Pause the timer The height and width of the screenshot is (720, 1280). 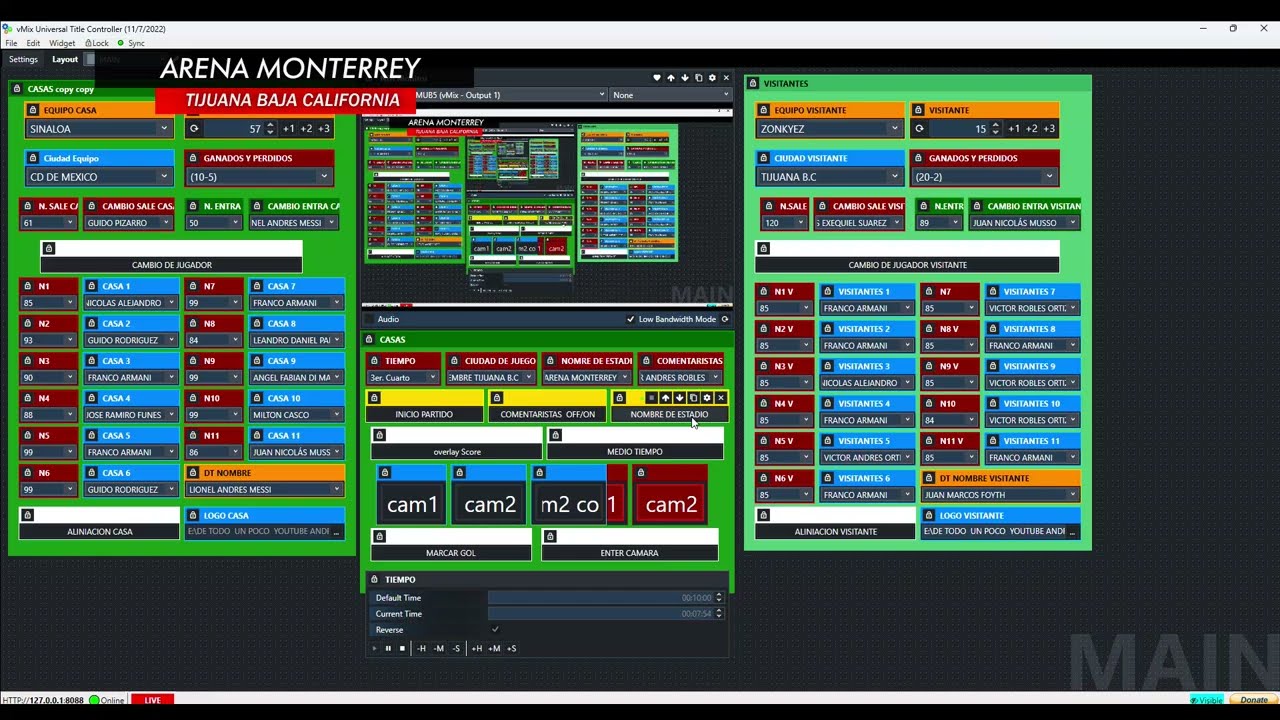pyautogui.click(x=388, y=648)
